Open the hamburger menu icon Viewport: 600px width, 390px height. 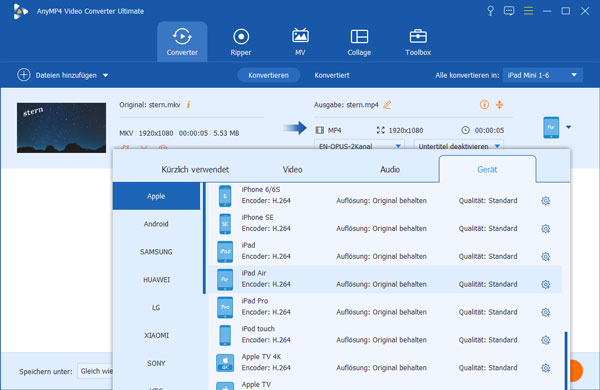pyautogui.click(x=528, y=11)
